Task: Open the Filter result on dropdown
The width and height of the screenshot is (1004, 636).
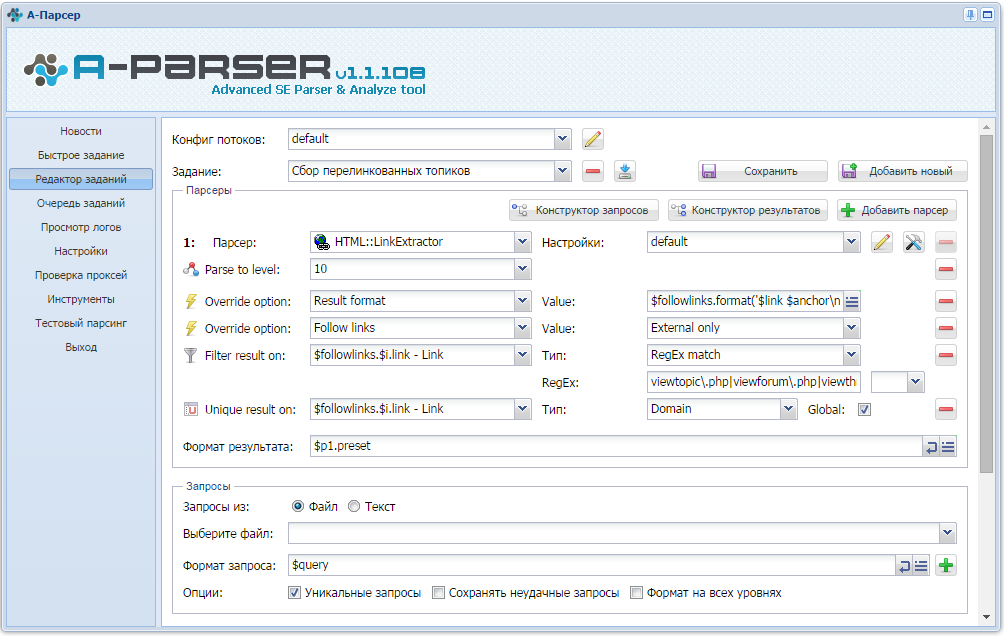Action: click(x=522, y=354)
